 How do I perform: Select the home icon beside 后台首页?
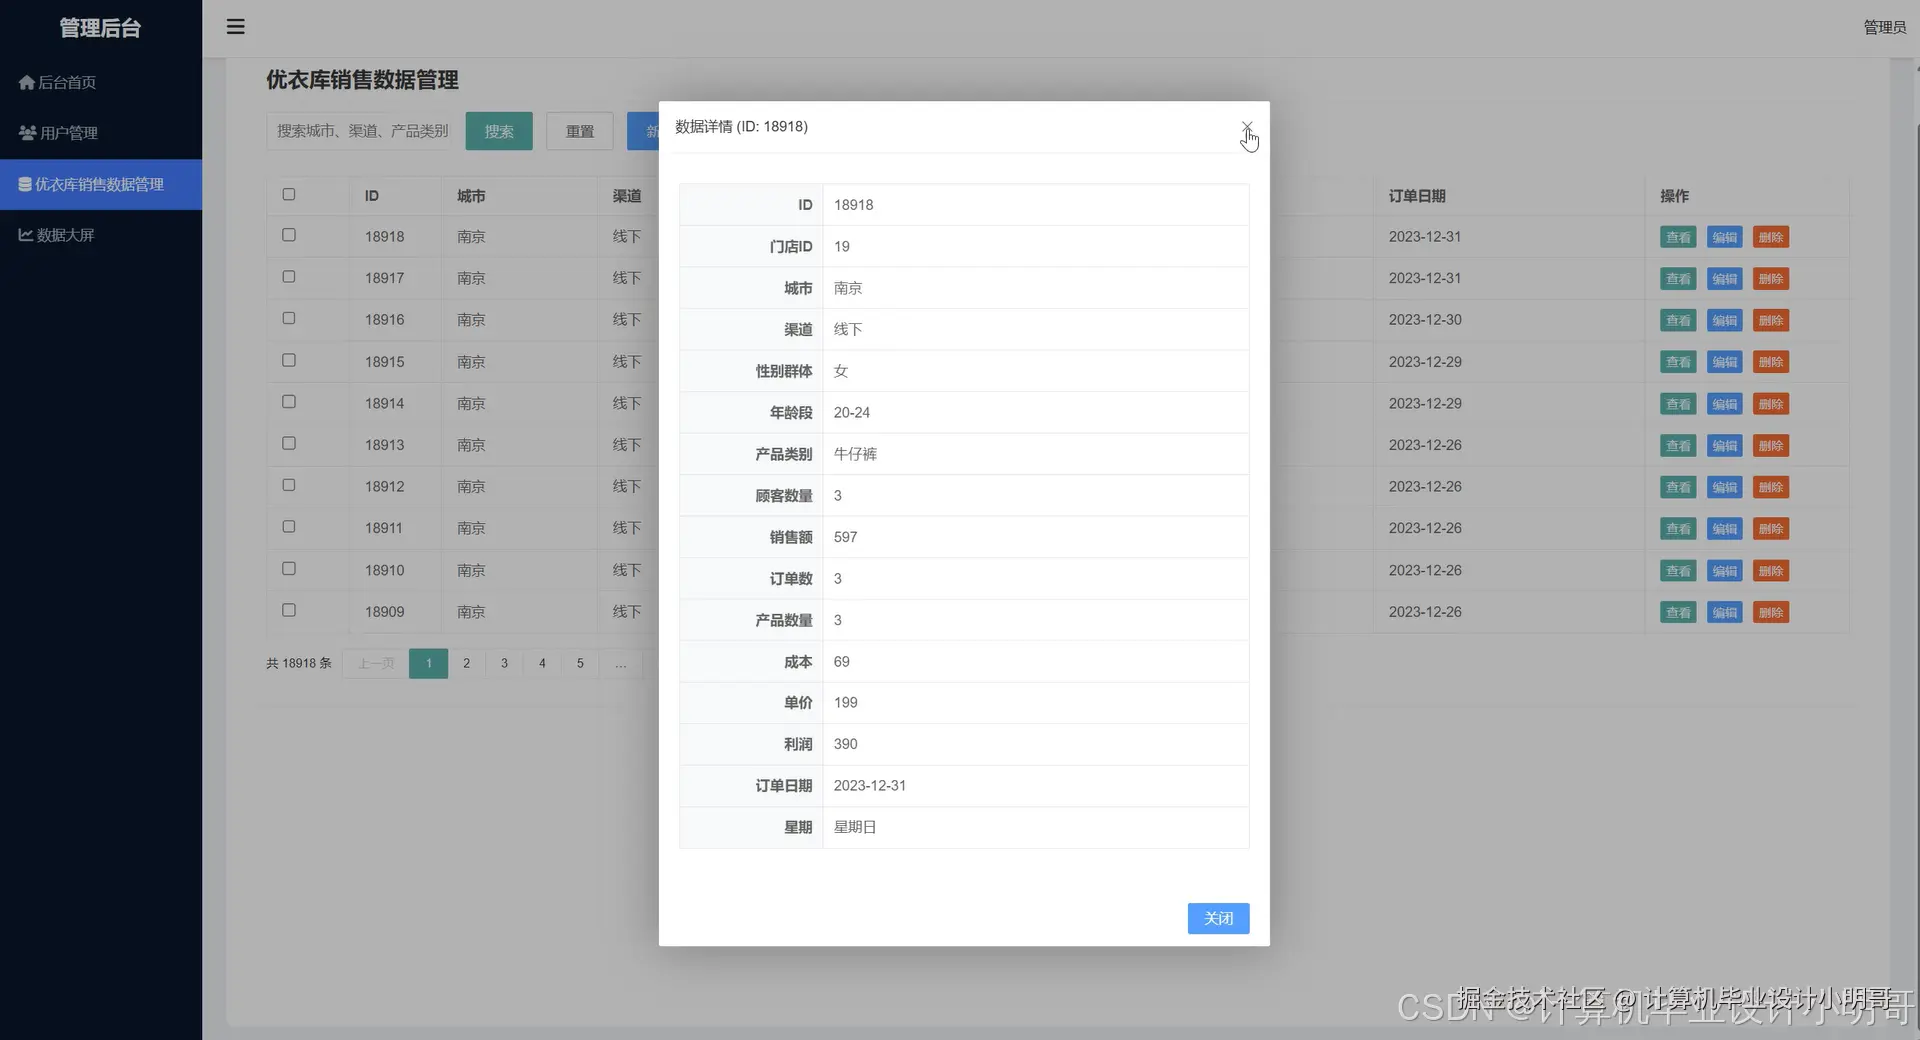point(26,81)
